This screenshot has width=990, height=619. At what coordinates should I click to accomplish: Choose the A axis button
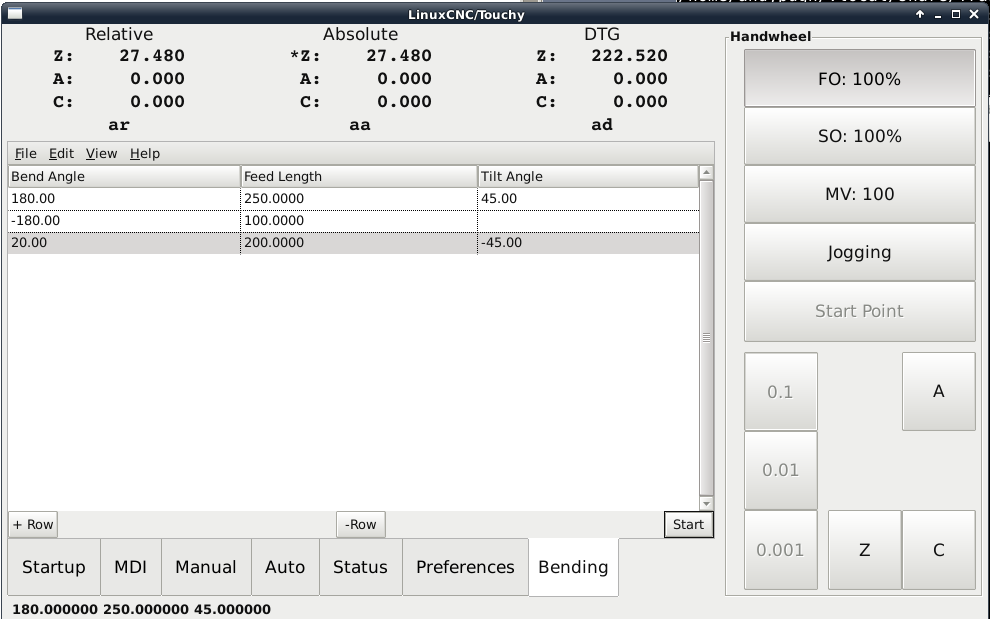(938, 391)
